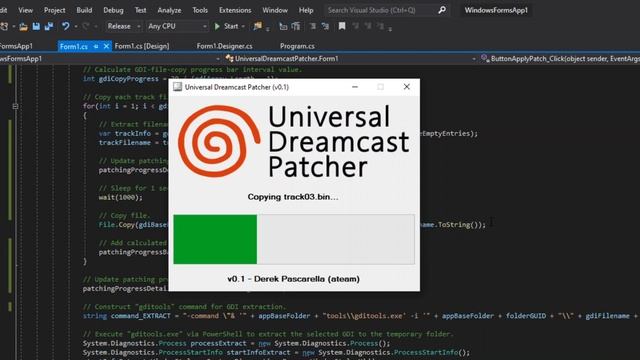Click the 'v0.1 - Derek Pascarella (ateam)' text

click(x=293, y=279)
